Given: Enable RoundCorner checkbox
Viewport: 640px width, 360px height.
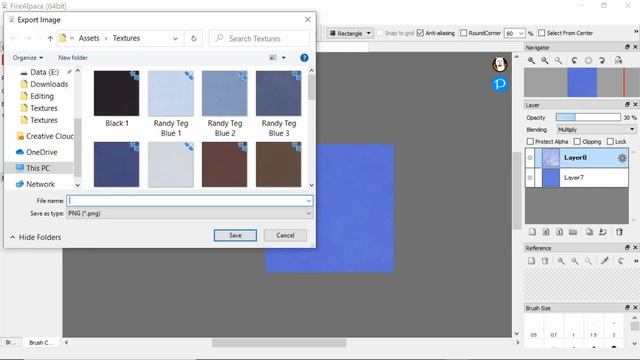Looking at the screenshot, I should 464,33.
